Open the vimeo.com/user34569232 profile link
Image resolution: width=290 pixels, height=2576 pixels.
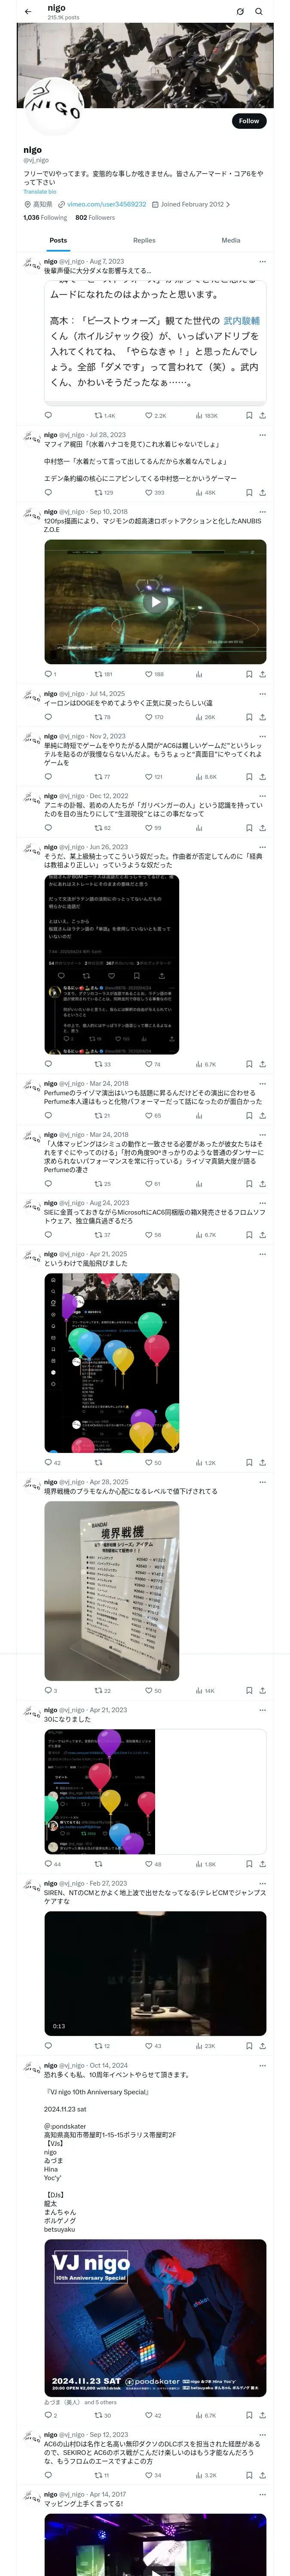point(106,204)
